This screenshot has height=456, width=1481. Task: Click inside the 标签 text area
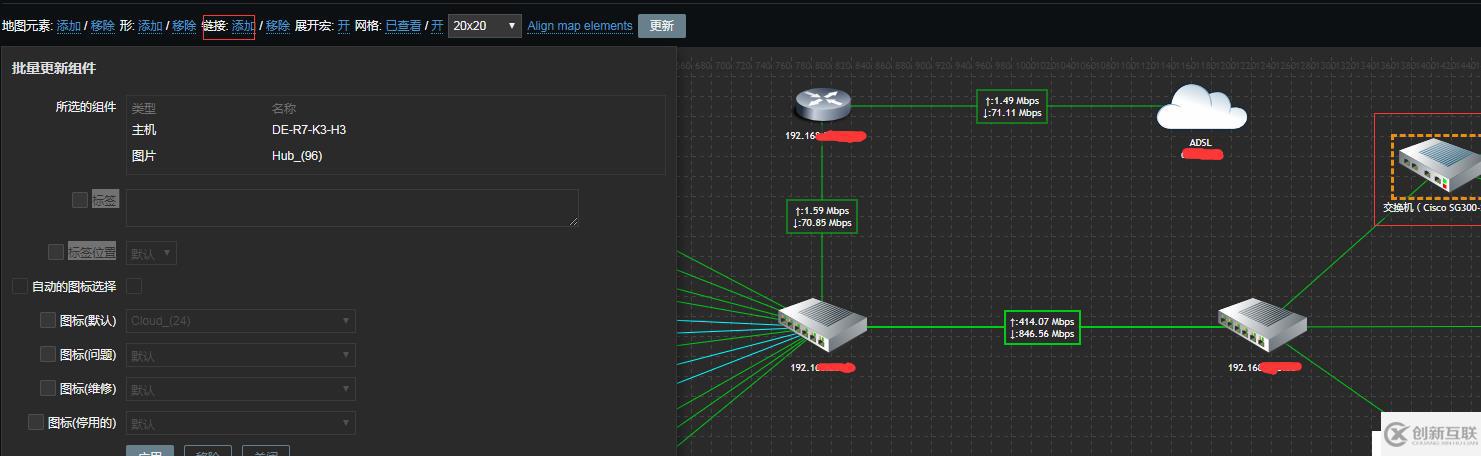point(352,208)
